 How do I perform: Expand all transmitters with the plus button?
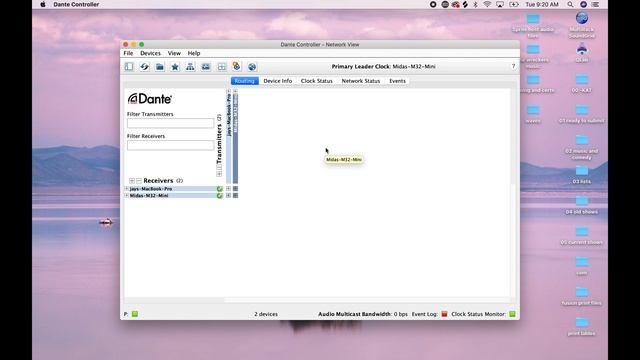click(x=219, y=174)
